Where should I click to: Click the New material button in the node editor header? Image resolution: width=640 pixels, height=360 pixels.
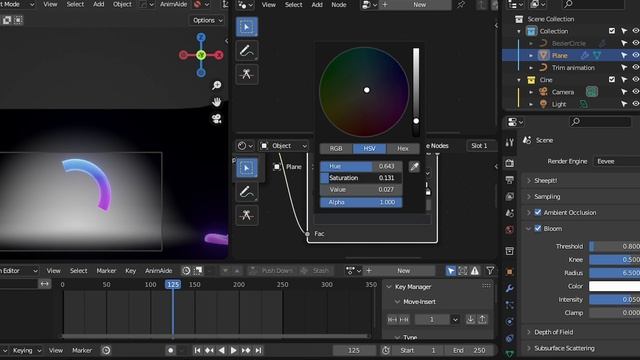pyautogui.click(x=420, y=5)
